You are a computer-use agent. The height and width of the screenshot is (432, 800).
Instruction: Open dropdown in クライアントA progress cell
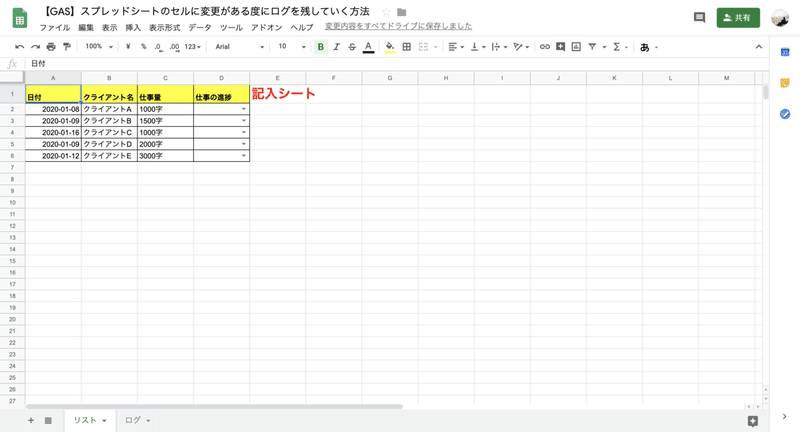click(x=244, y=109)
